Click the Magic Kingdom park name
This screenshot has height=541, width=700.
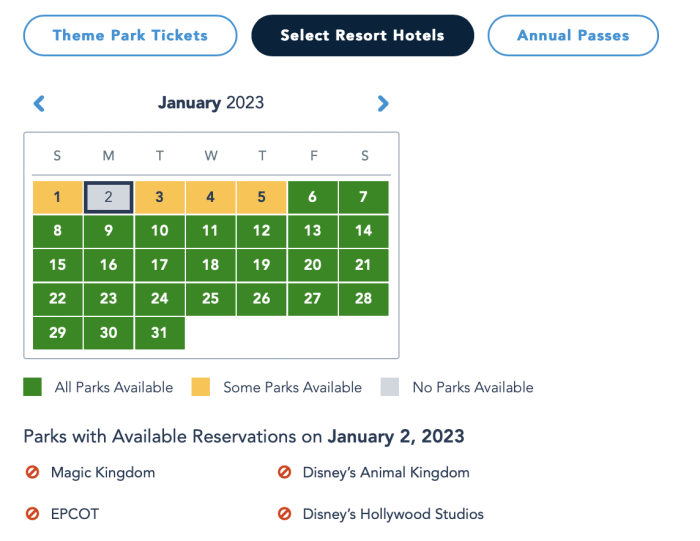tap(103, 473)
